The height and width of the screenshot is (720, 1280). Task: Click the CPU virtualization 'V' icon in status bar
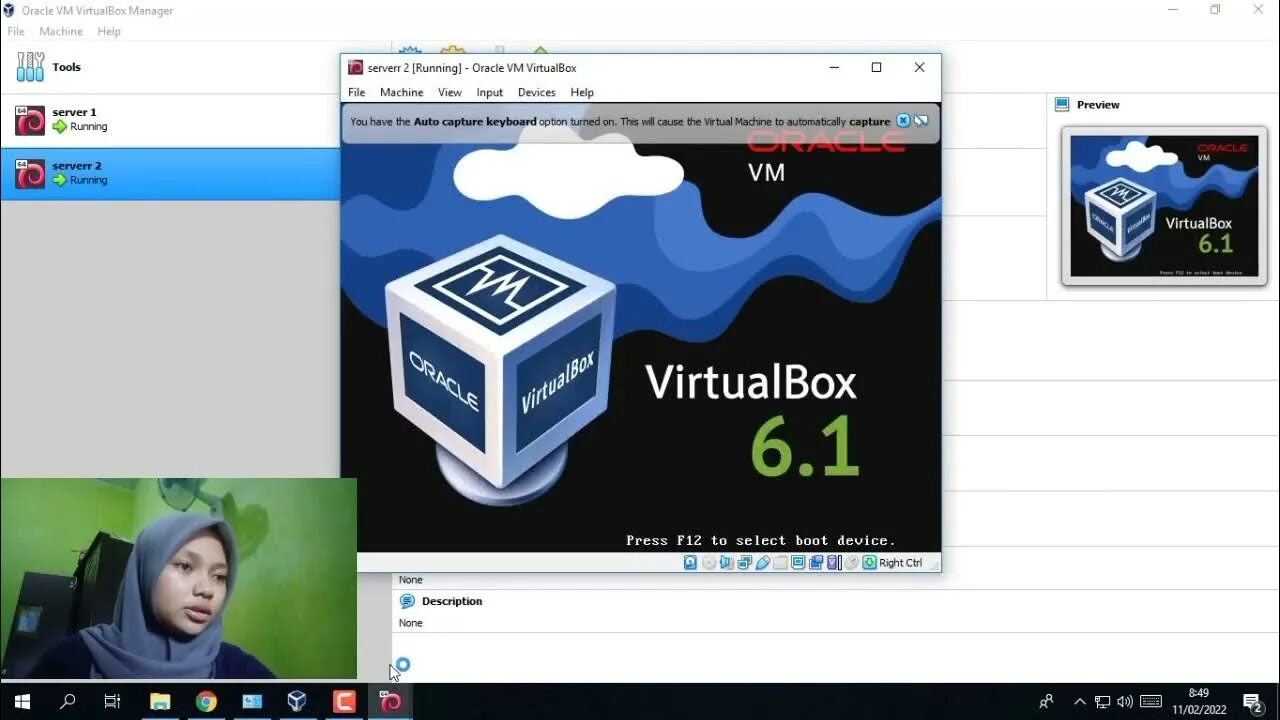pos(832,563)
